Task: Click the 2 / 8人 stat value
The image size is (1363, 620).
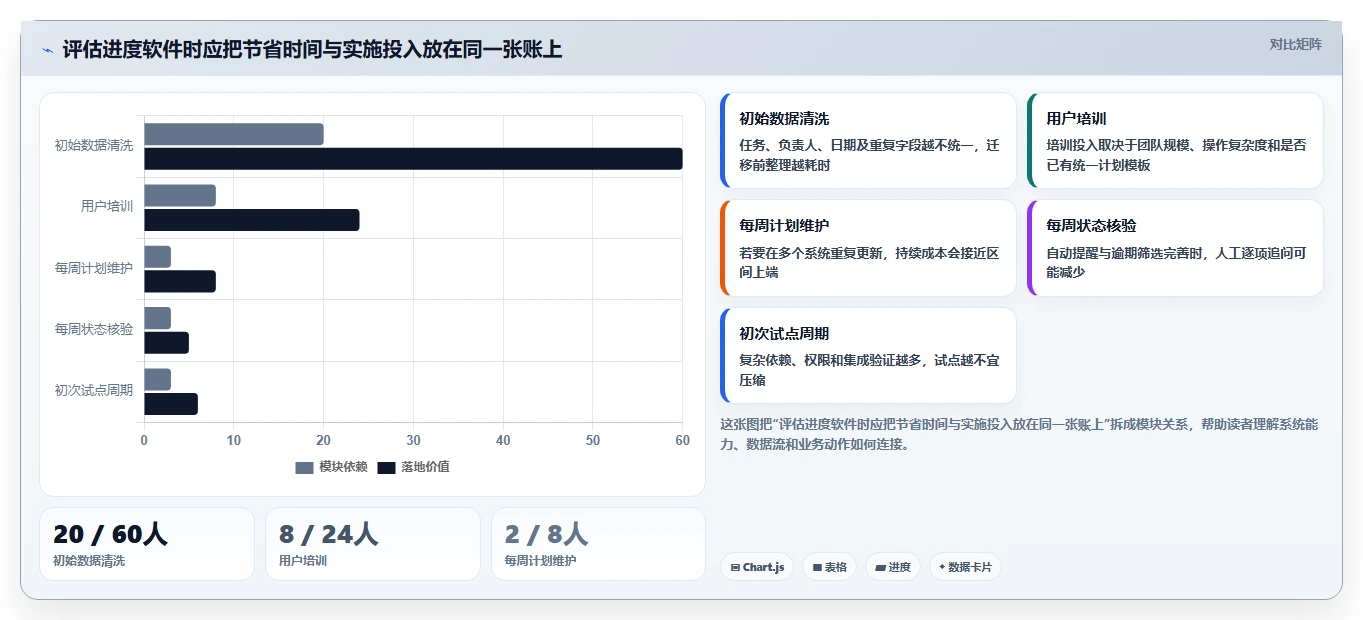Action: click(546, 535)
